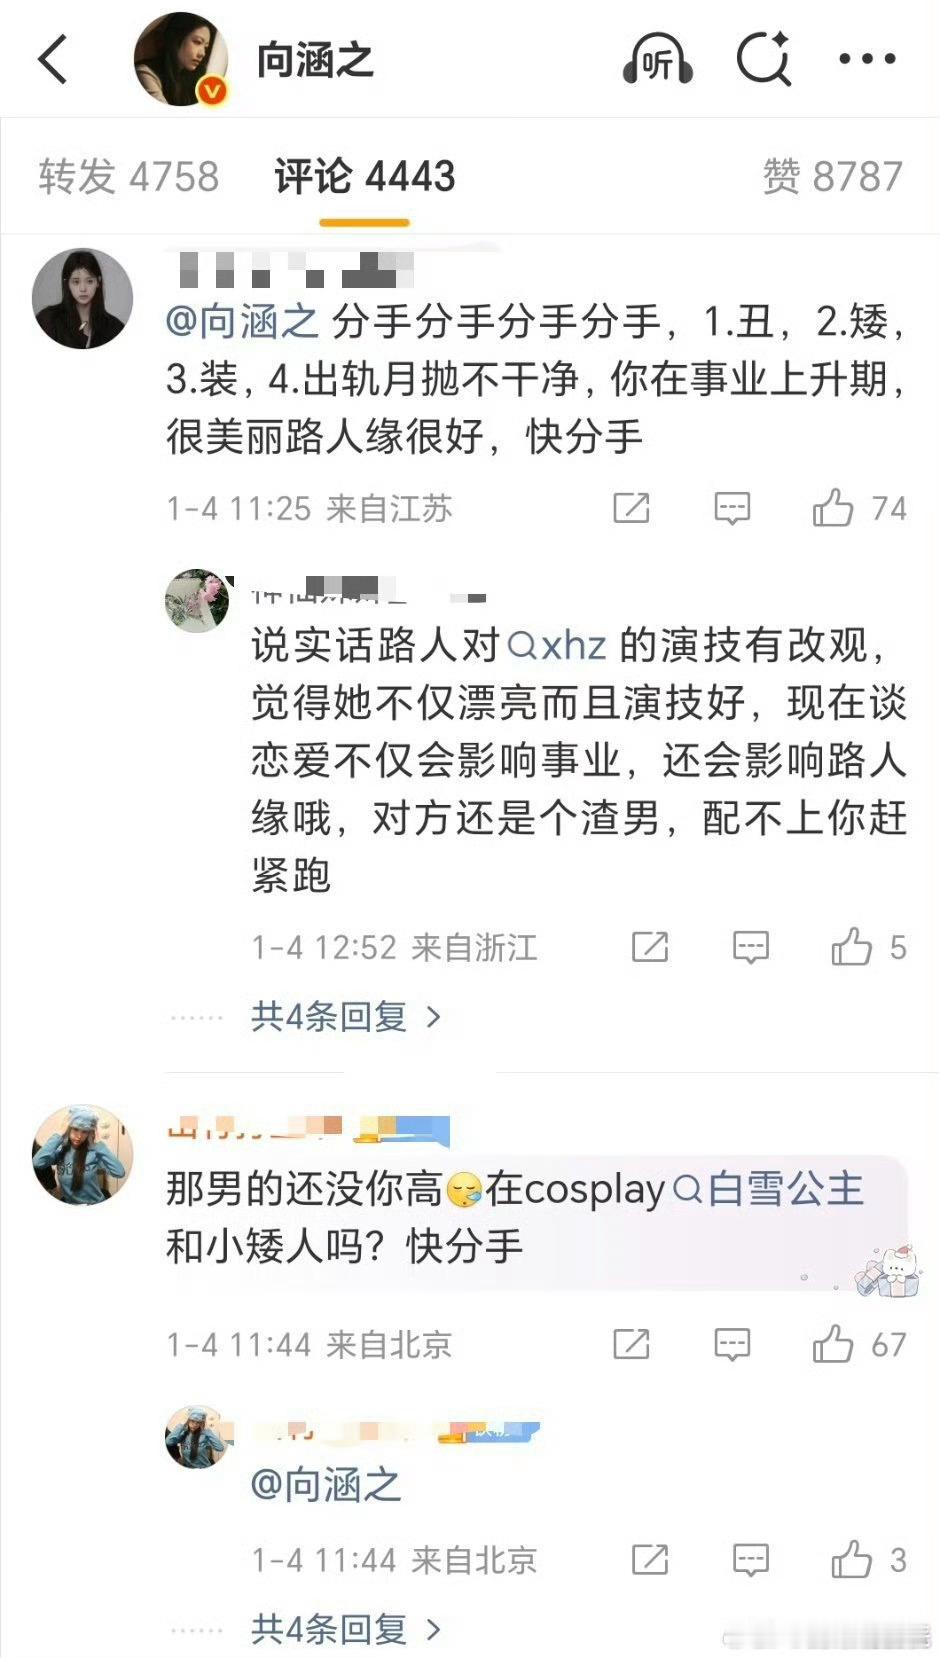This screenshot has width=940, height=1658.
Task: Reply to the 67-like Beijing comment
Action: [x=732, y=1346]
